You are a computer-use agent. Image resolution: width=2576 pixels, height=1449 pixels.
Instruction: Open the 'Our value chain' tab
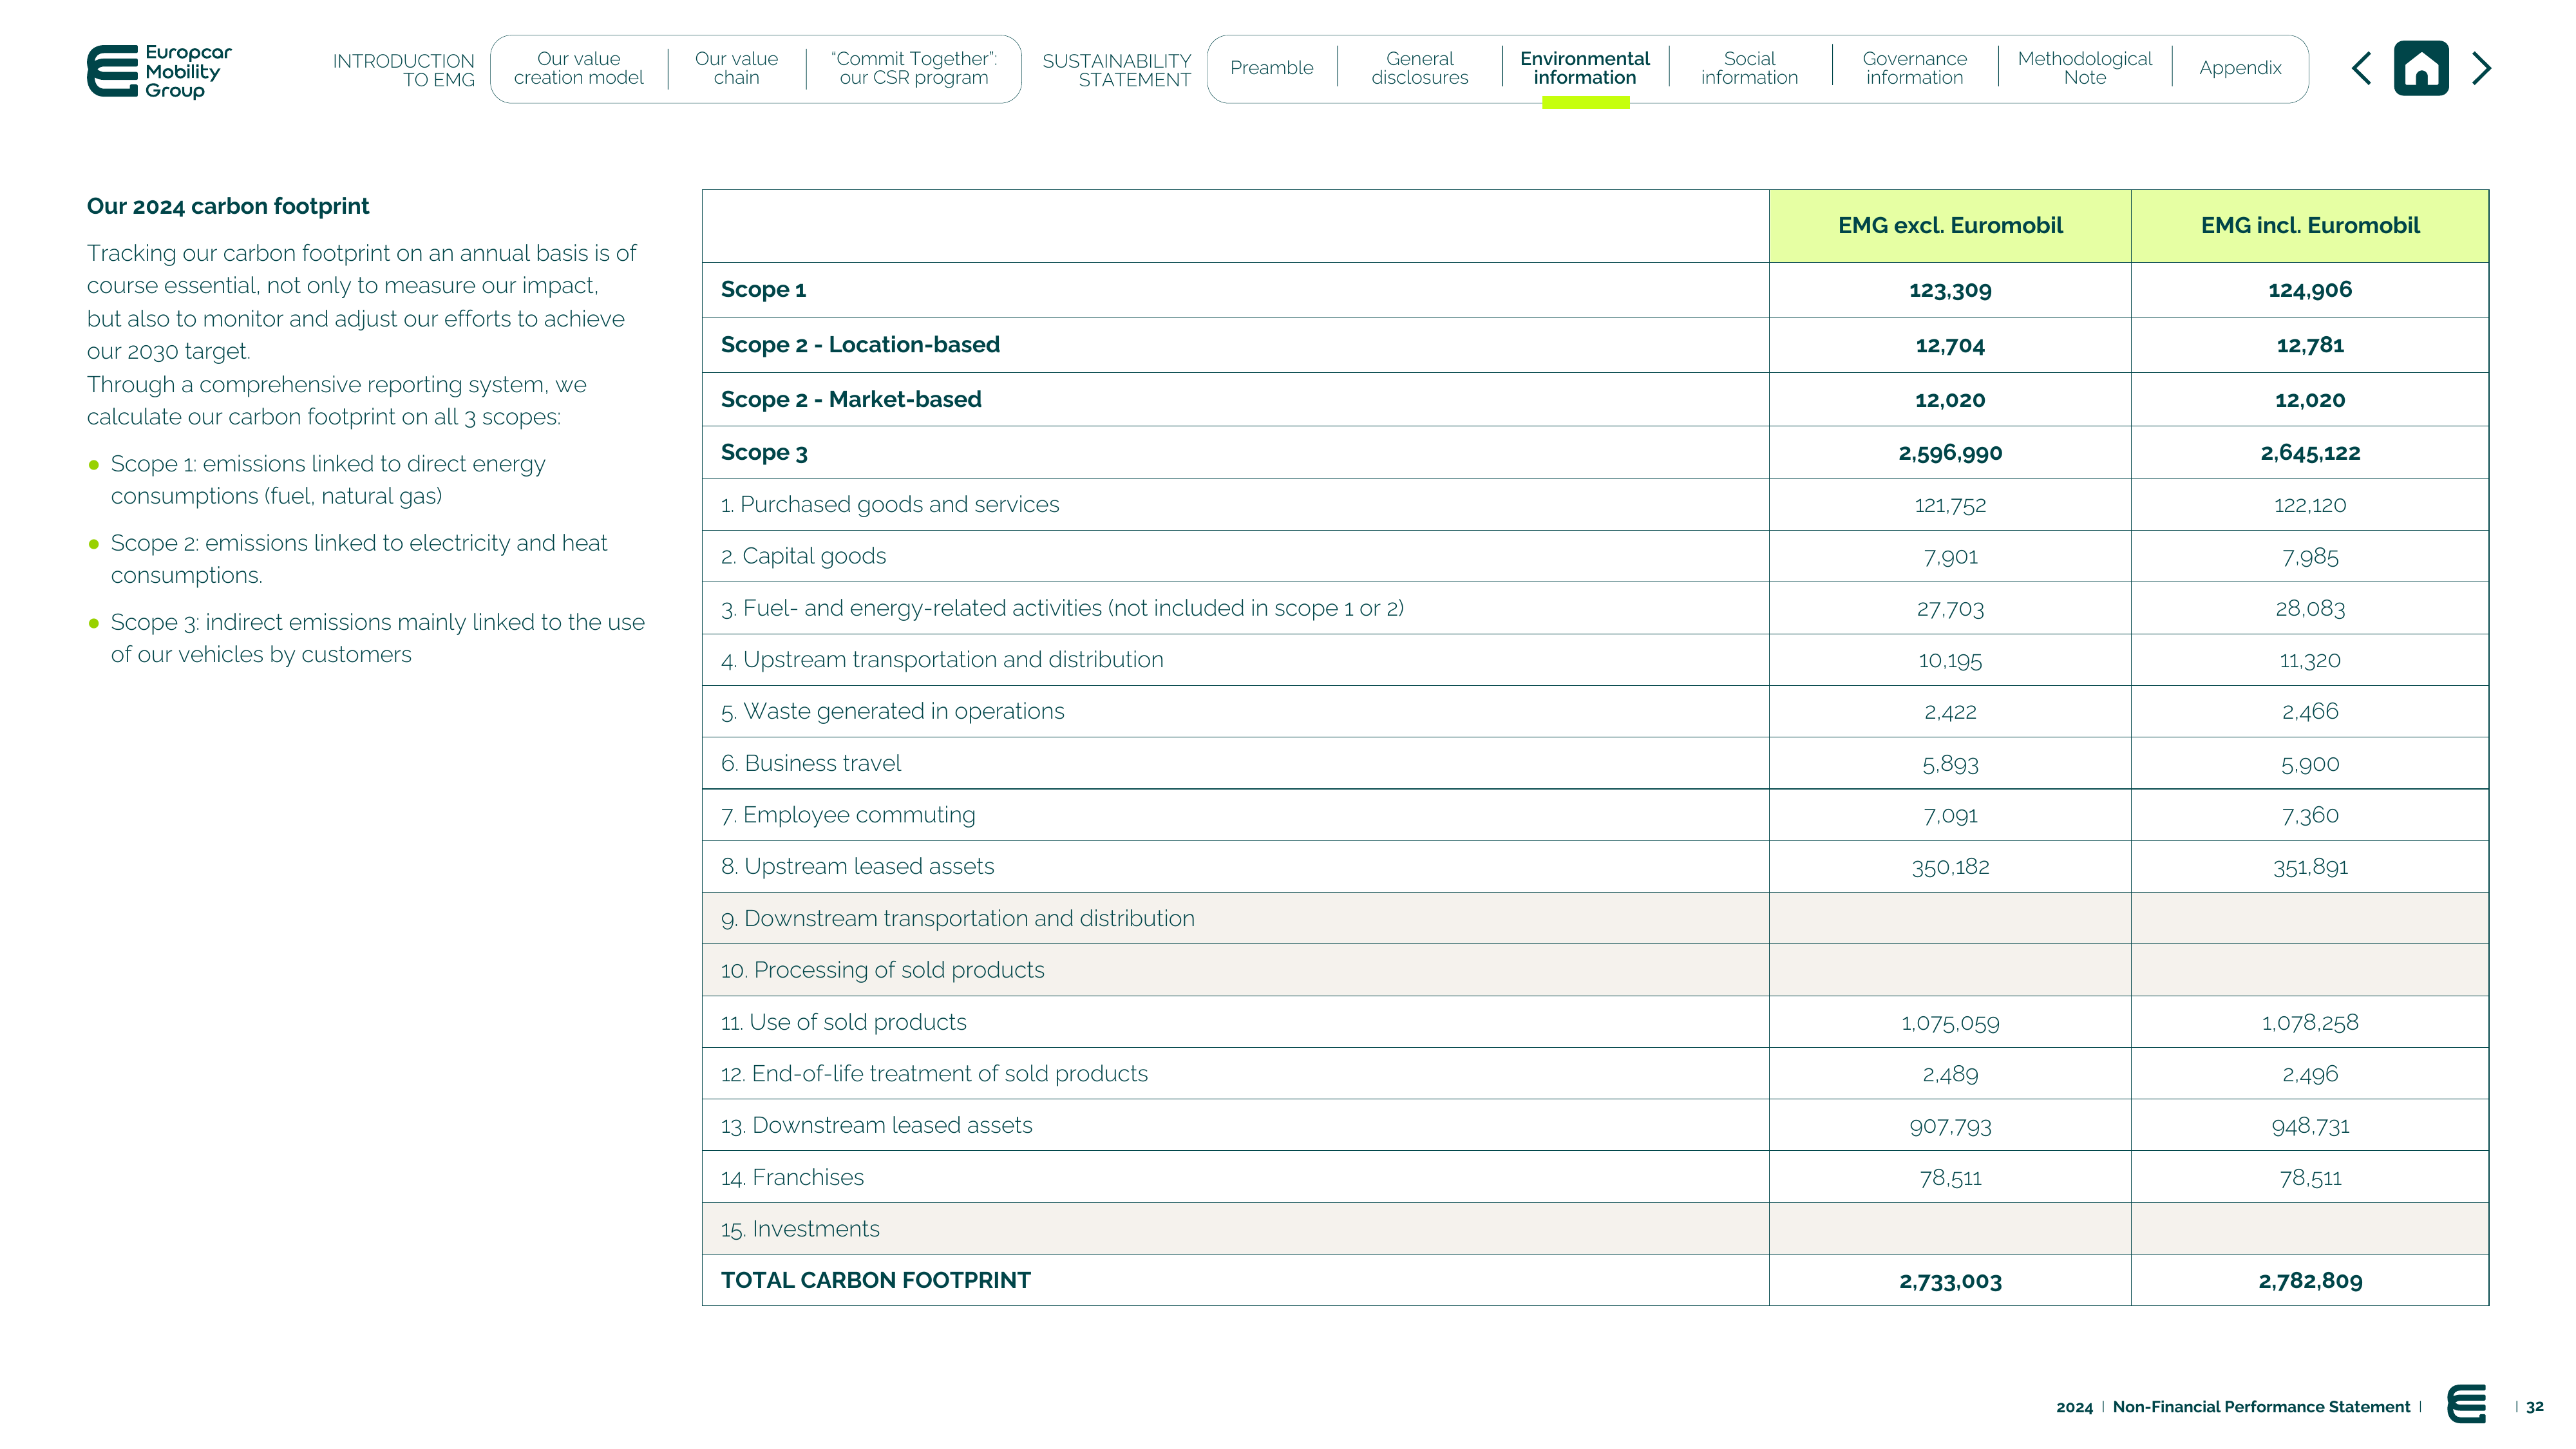[x=736, y=68]
